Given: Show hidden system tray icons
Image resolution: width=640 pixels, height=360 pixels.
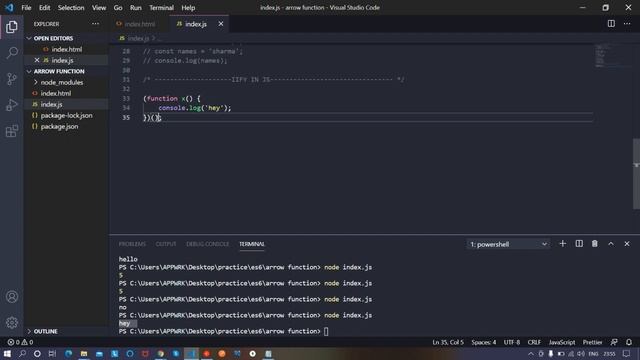Looking at the screenshot, I should pos(531,353).
